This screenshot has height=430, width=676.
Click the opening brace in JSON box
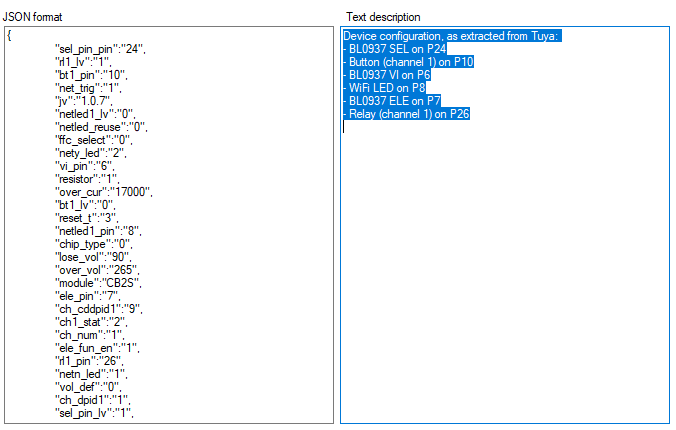tap(9, 36)
